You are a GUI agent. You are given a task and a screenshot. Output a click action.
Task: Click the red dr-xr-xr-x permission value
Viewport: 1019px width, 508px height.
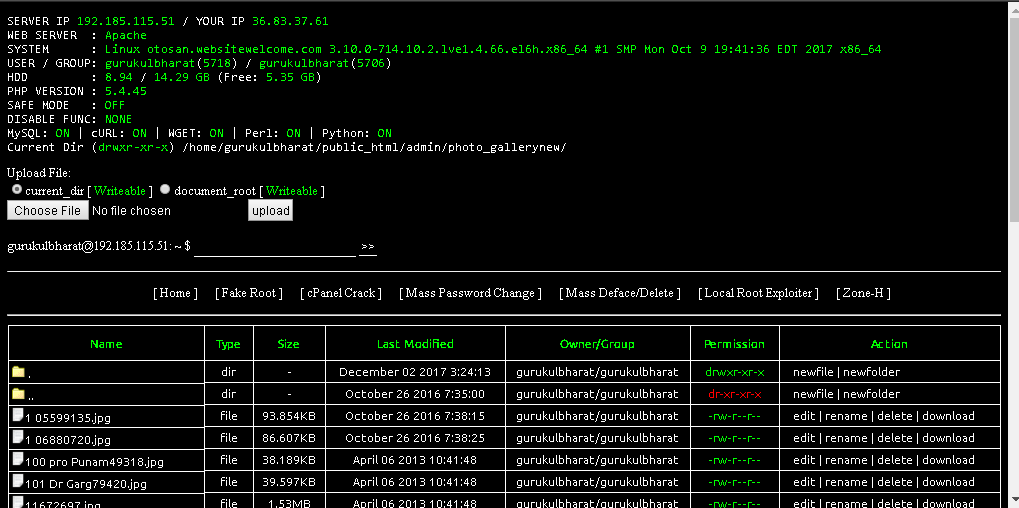734,394
